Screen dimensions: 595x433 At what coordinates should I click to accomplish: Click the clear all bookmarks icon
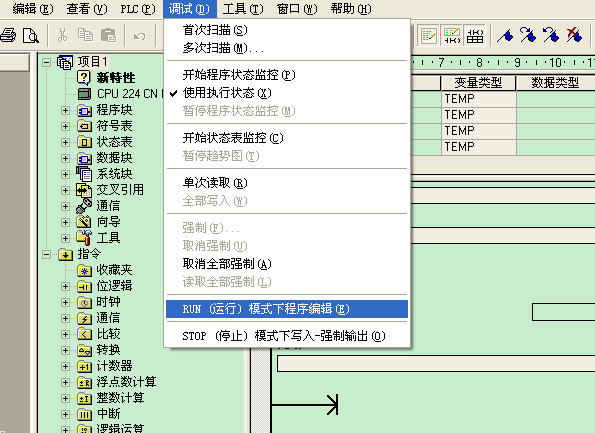[574, 35]
